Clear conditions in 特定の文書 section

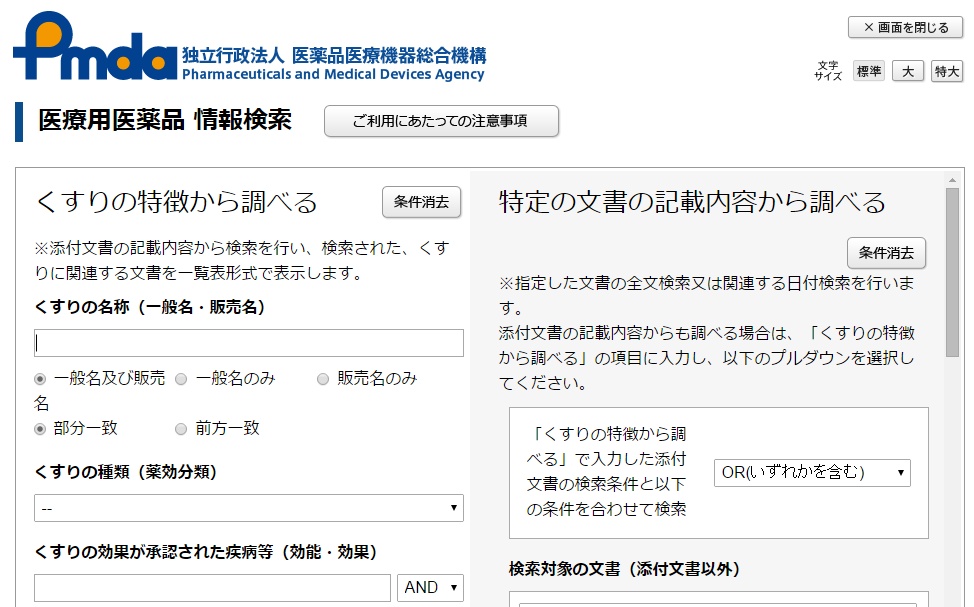pyautogui.click(x=886, y=253)
